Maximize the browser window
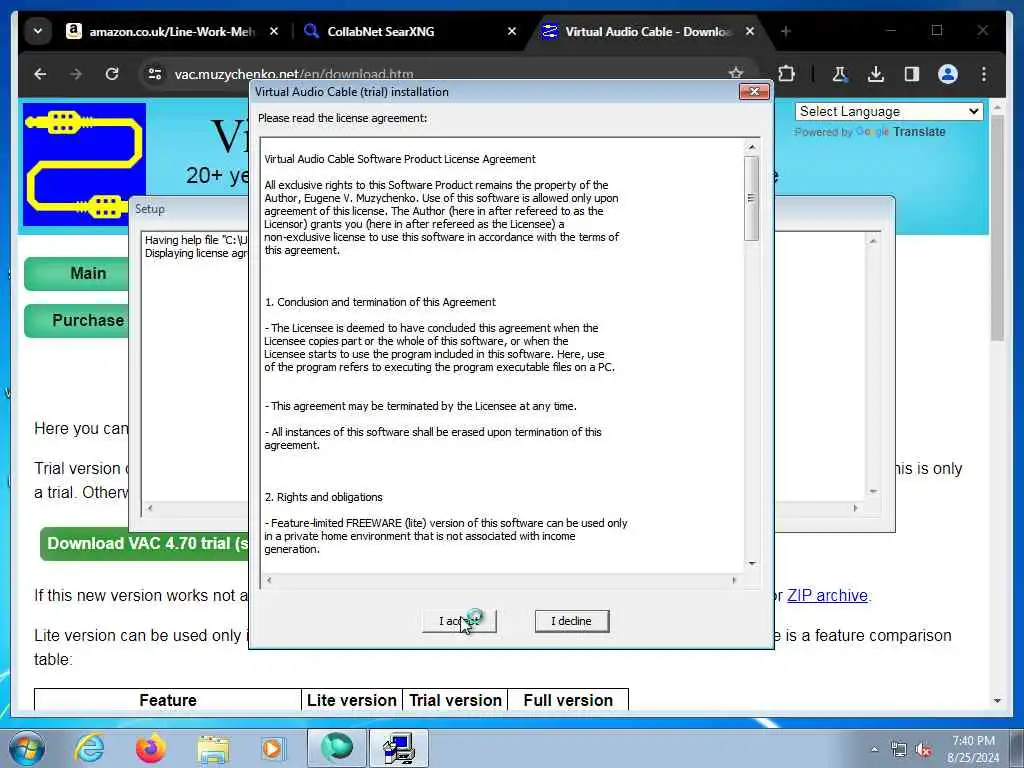This screenshot has height=768, width=1024. (936, 31)
